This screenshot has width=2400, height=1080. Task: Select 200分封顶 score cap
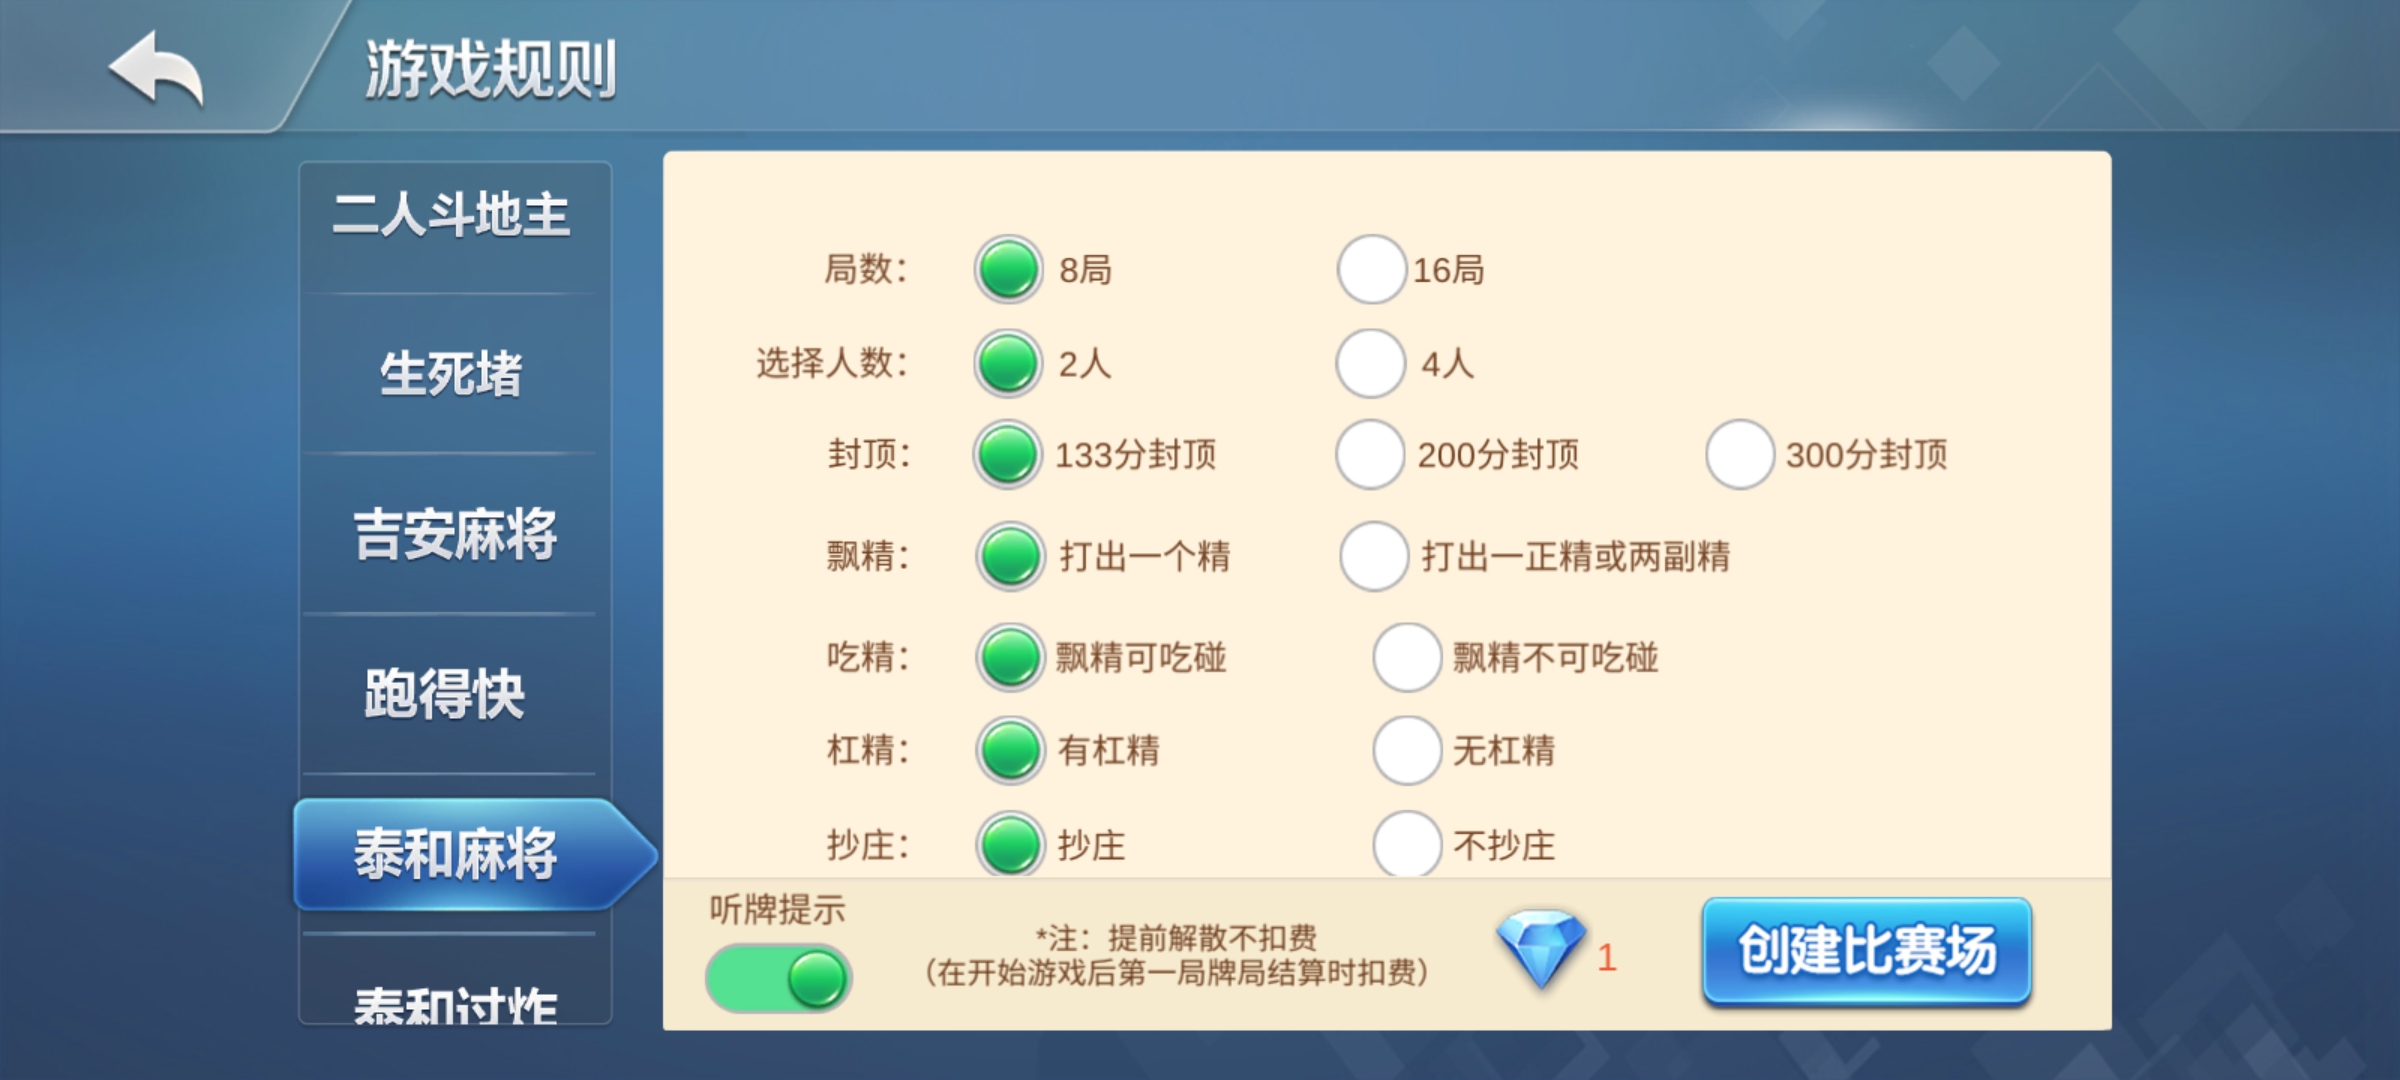point(1370,454)
